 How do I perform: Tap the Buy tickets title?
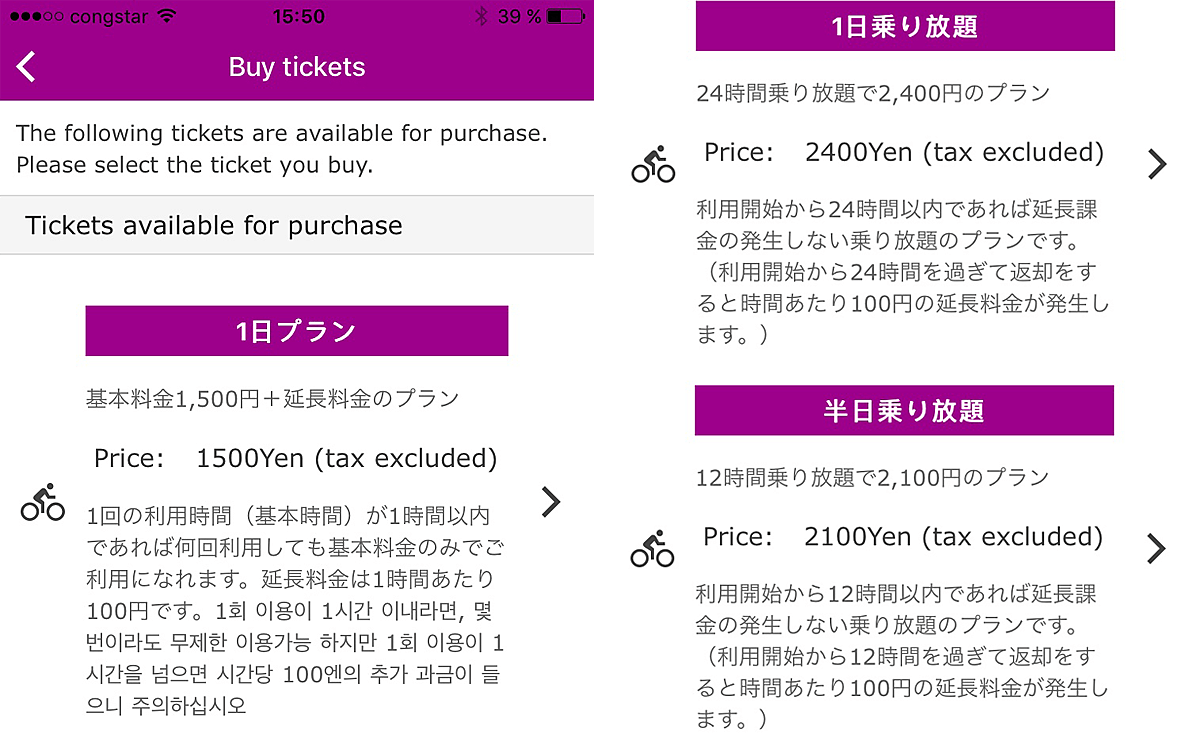pos(297,67)
